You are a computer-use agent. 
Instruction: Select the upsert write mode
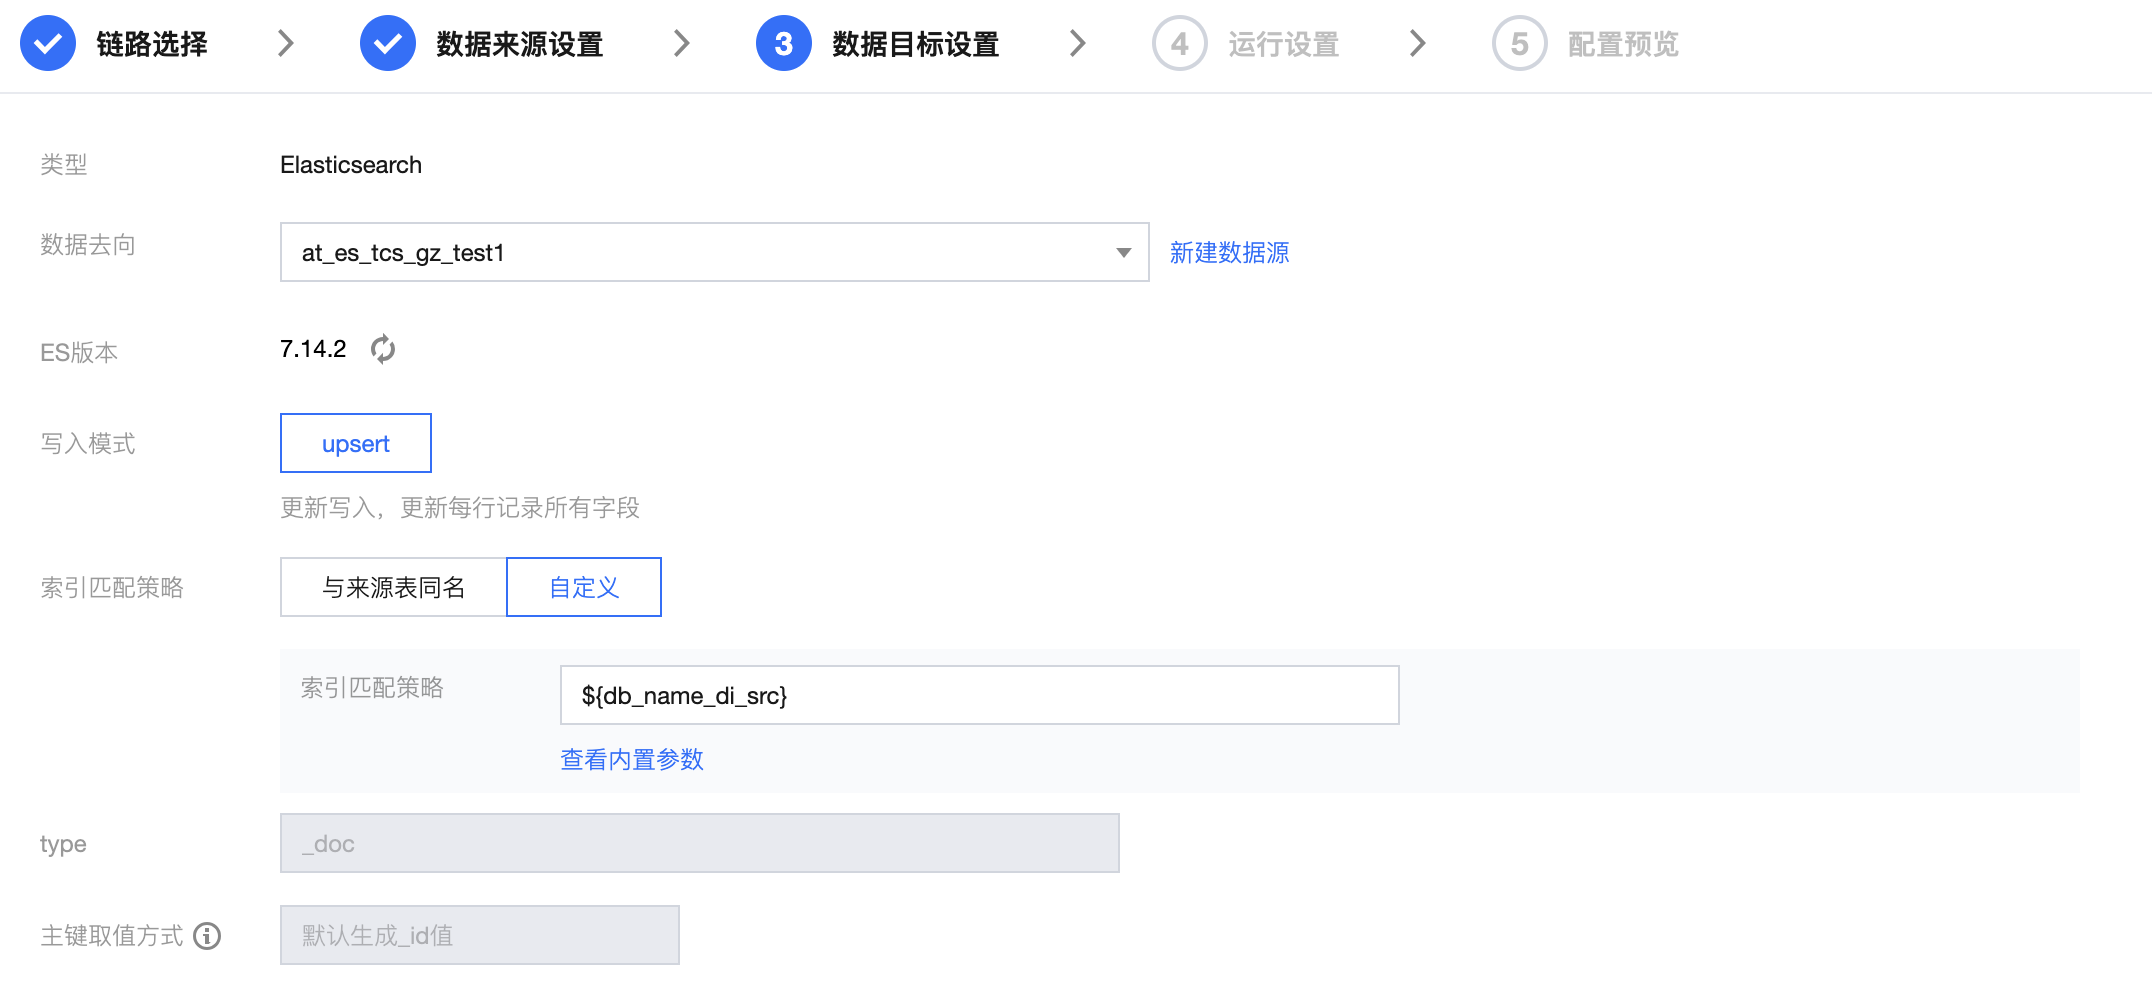pyautogui.click(x=355, y=443)
